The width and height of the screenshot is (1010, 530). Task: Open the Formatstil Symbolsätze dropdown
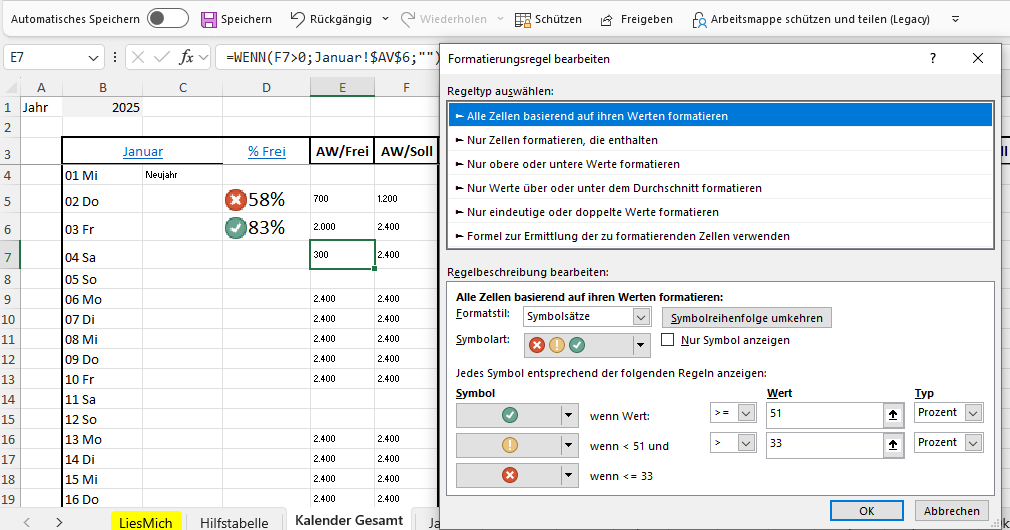[x=641, y=317]
